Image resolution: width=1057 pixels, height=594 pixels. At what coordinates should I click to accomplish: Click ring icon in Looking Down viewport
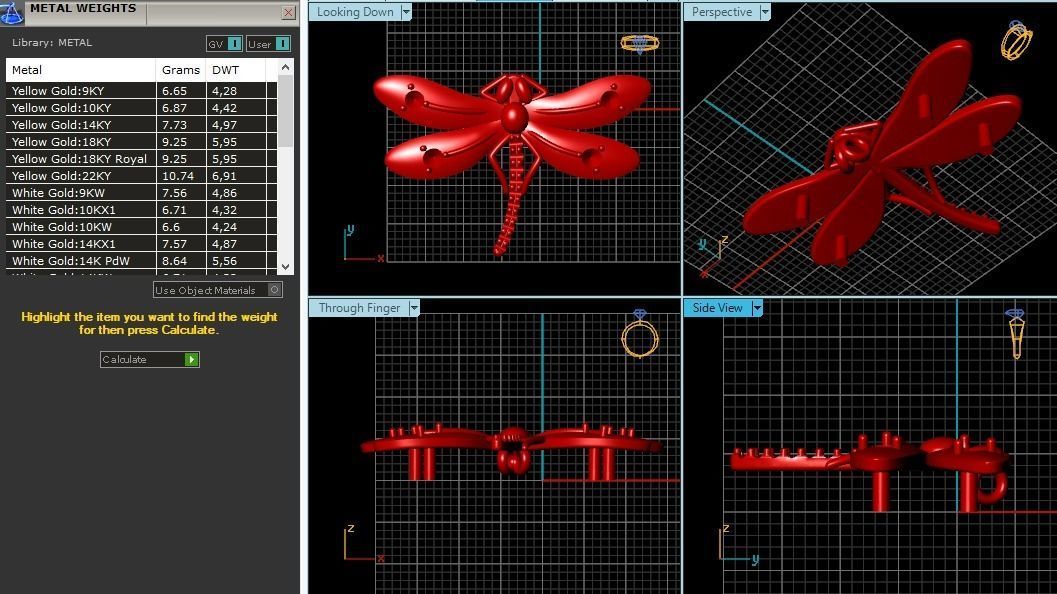pos(640,44)
